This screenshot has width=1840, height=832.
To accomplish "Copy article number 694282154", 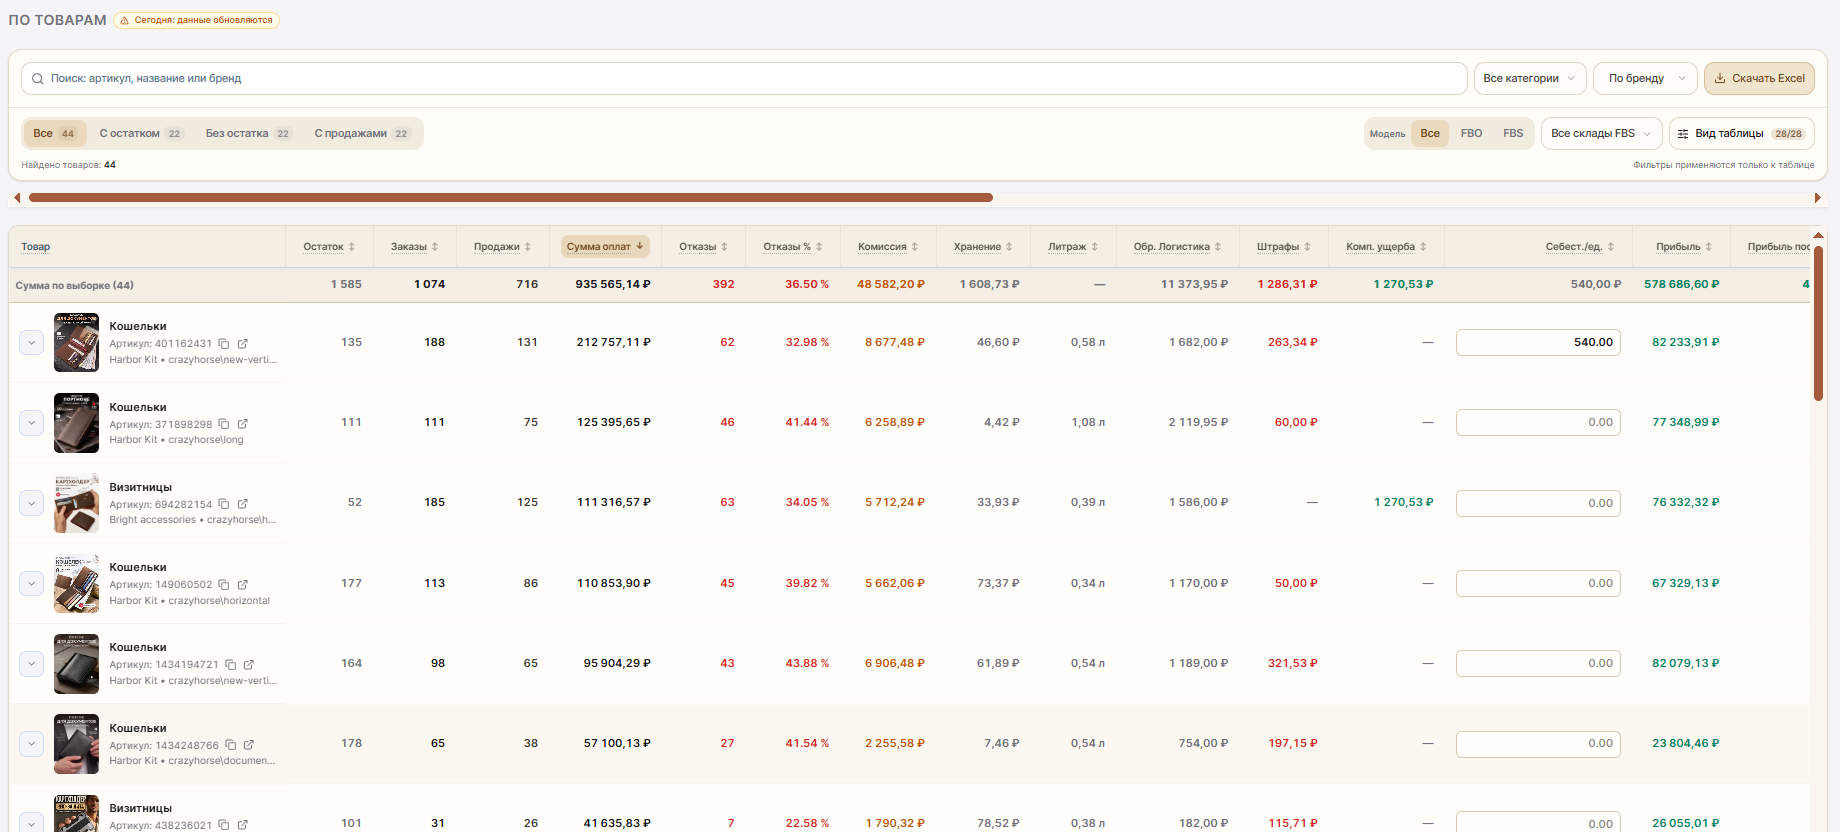I will (x=224, y=504).
